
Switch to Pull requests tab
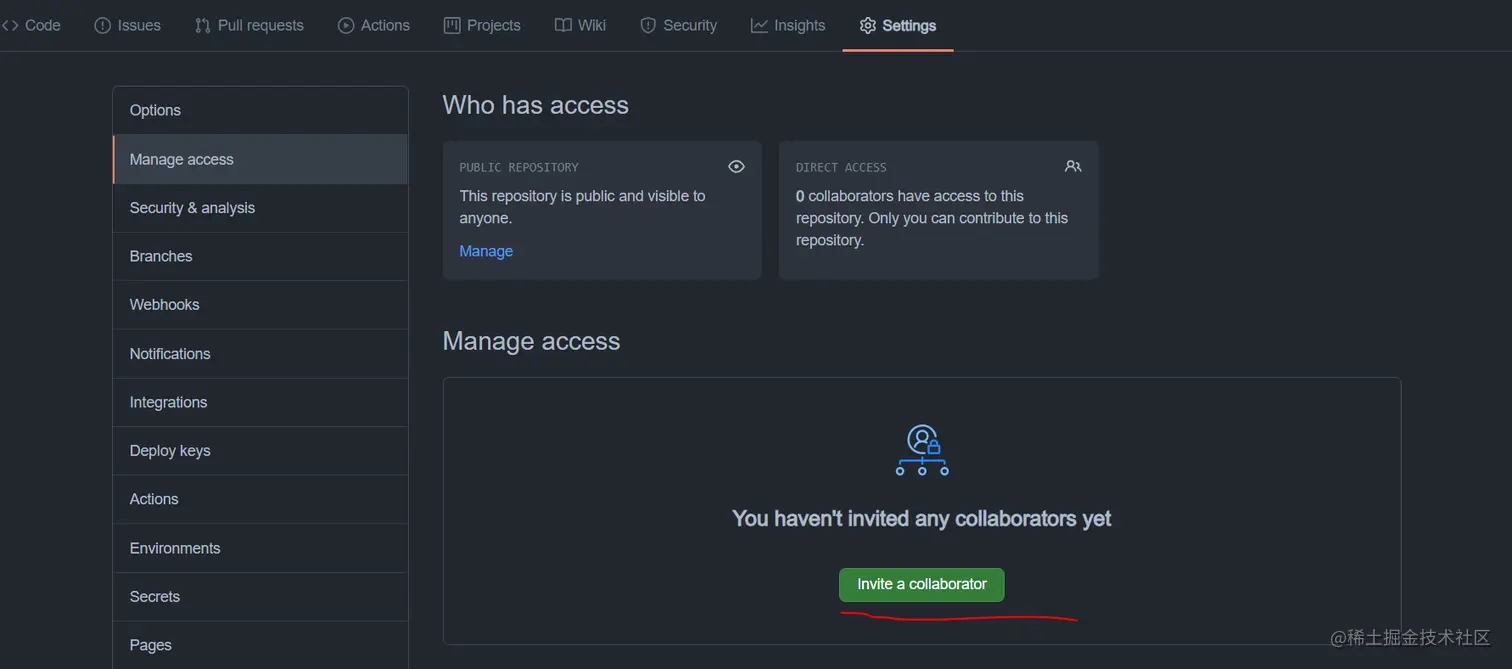coord(249,25)
